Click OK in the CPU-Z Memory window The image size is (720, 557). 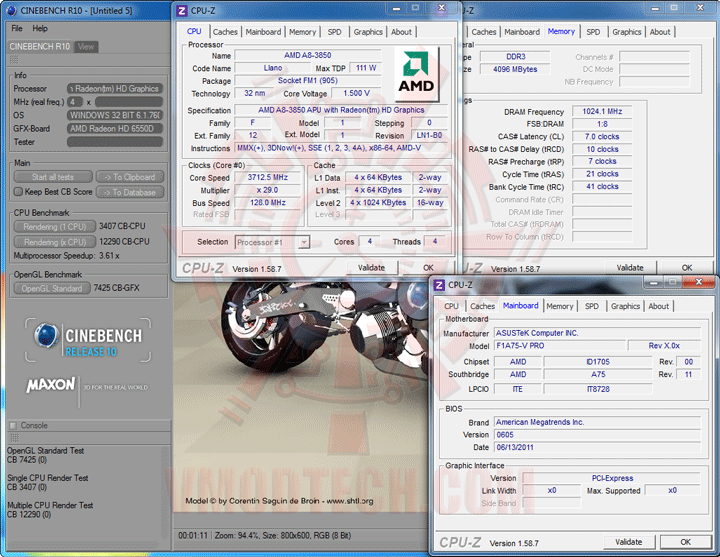[686, 268]
